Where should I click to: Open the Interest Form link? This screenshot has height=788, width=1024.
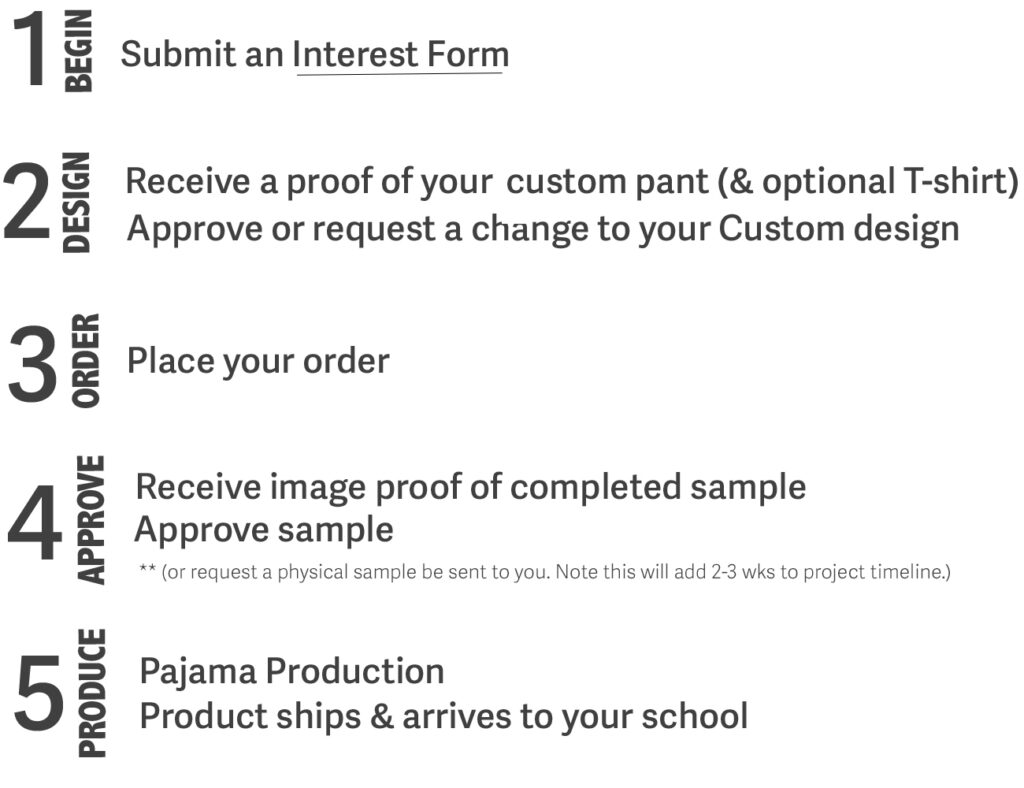[400, 54]
